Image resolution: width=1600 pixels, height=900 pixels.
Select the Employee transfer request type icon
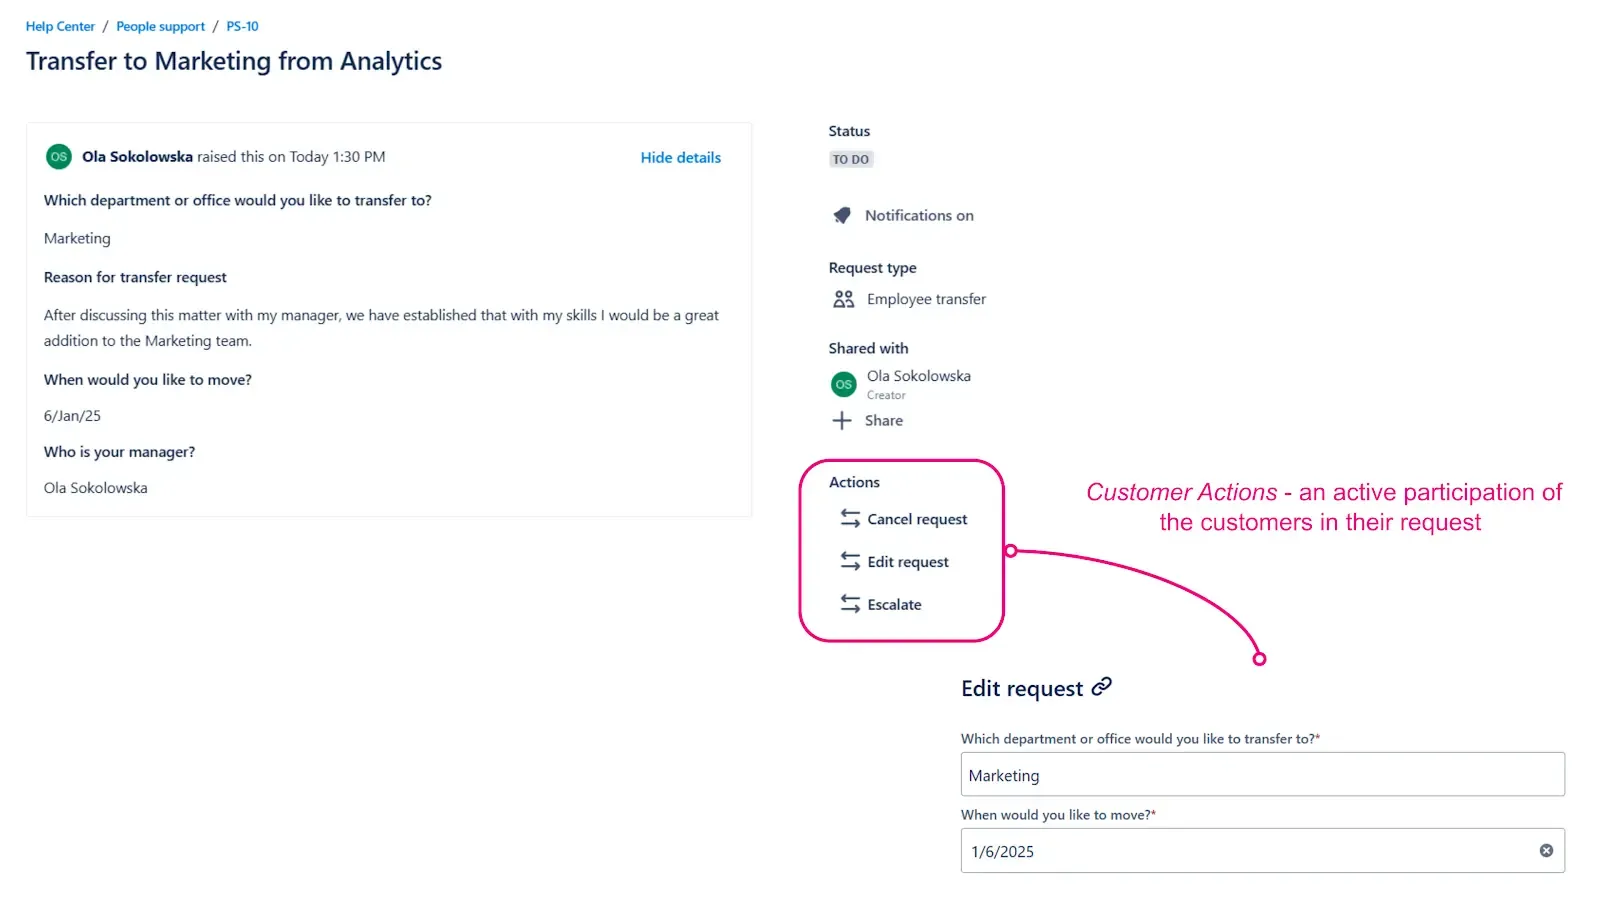843,298
